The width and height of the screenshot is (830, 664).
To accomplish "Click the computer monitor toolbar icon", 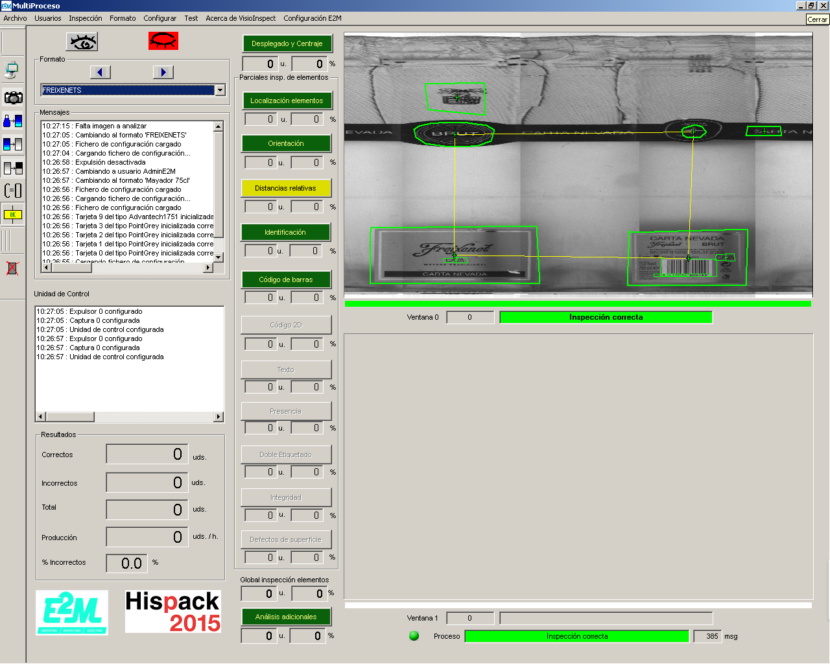I will (12, 69).
